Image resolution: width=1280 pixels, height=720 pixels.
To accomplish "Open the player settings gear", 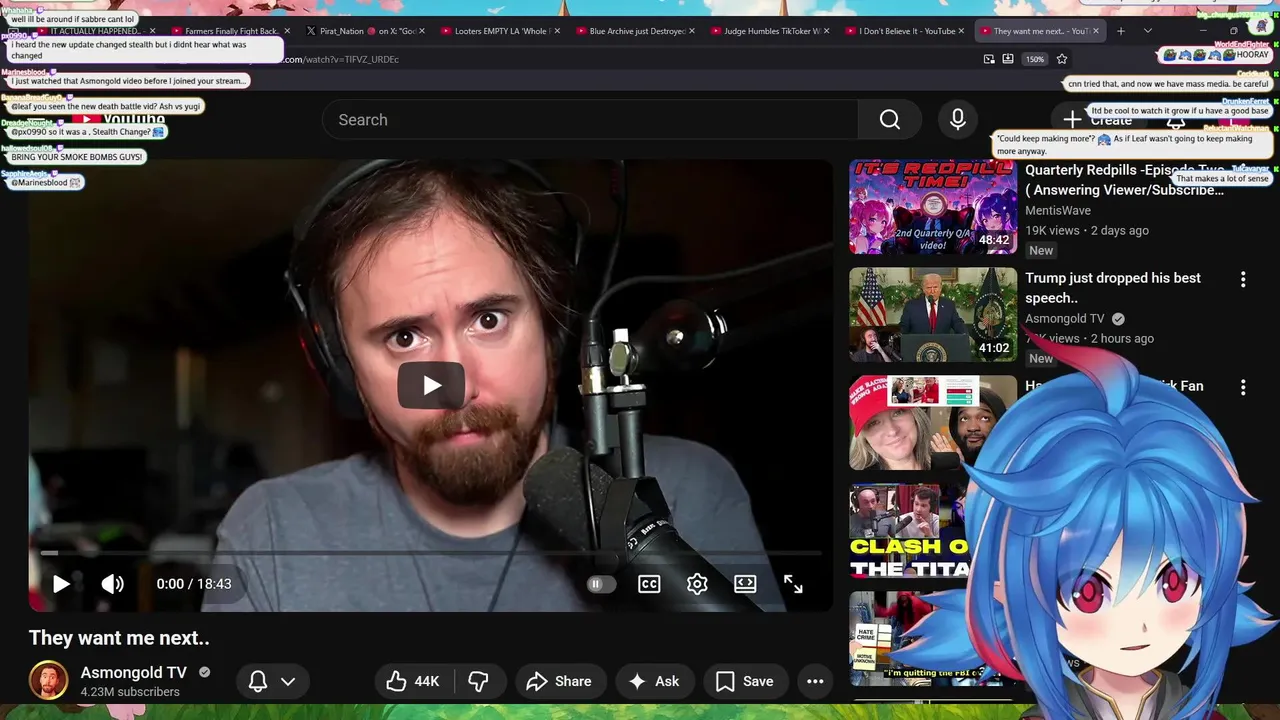I will pyautogui.click(x=697, y=584).
